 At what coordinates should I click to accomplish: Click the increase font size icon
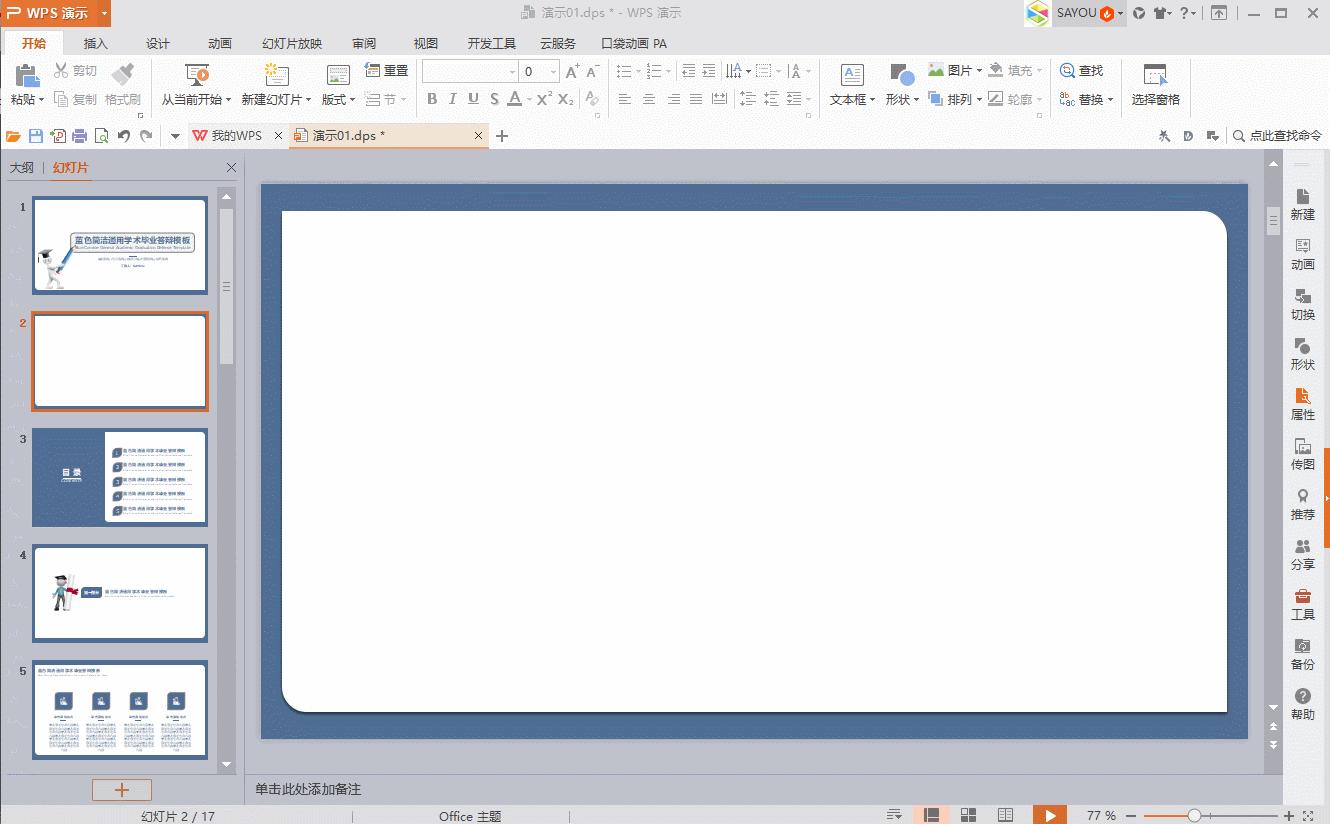(x=572, y=71)
